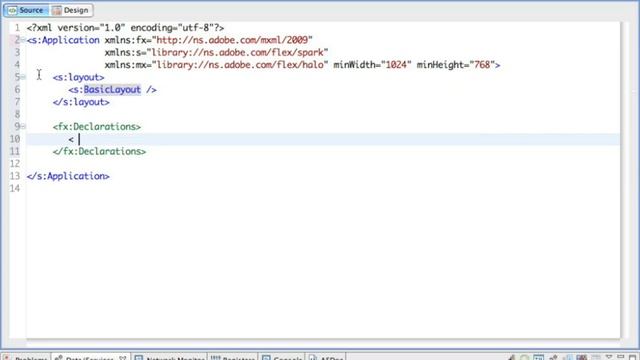Click line number 14 in the gutter
The image size is (640, 360).
pos(15,188)
